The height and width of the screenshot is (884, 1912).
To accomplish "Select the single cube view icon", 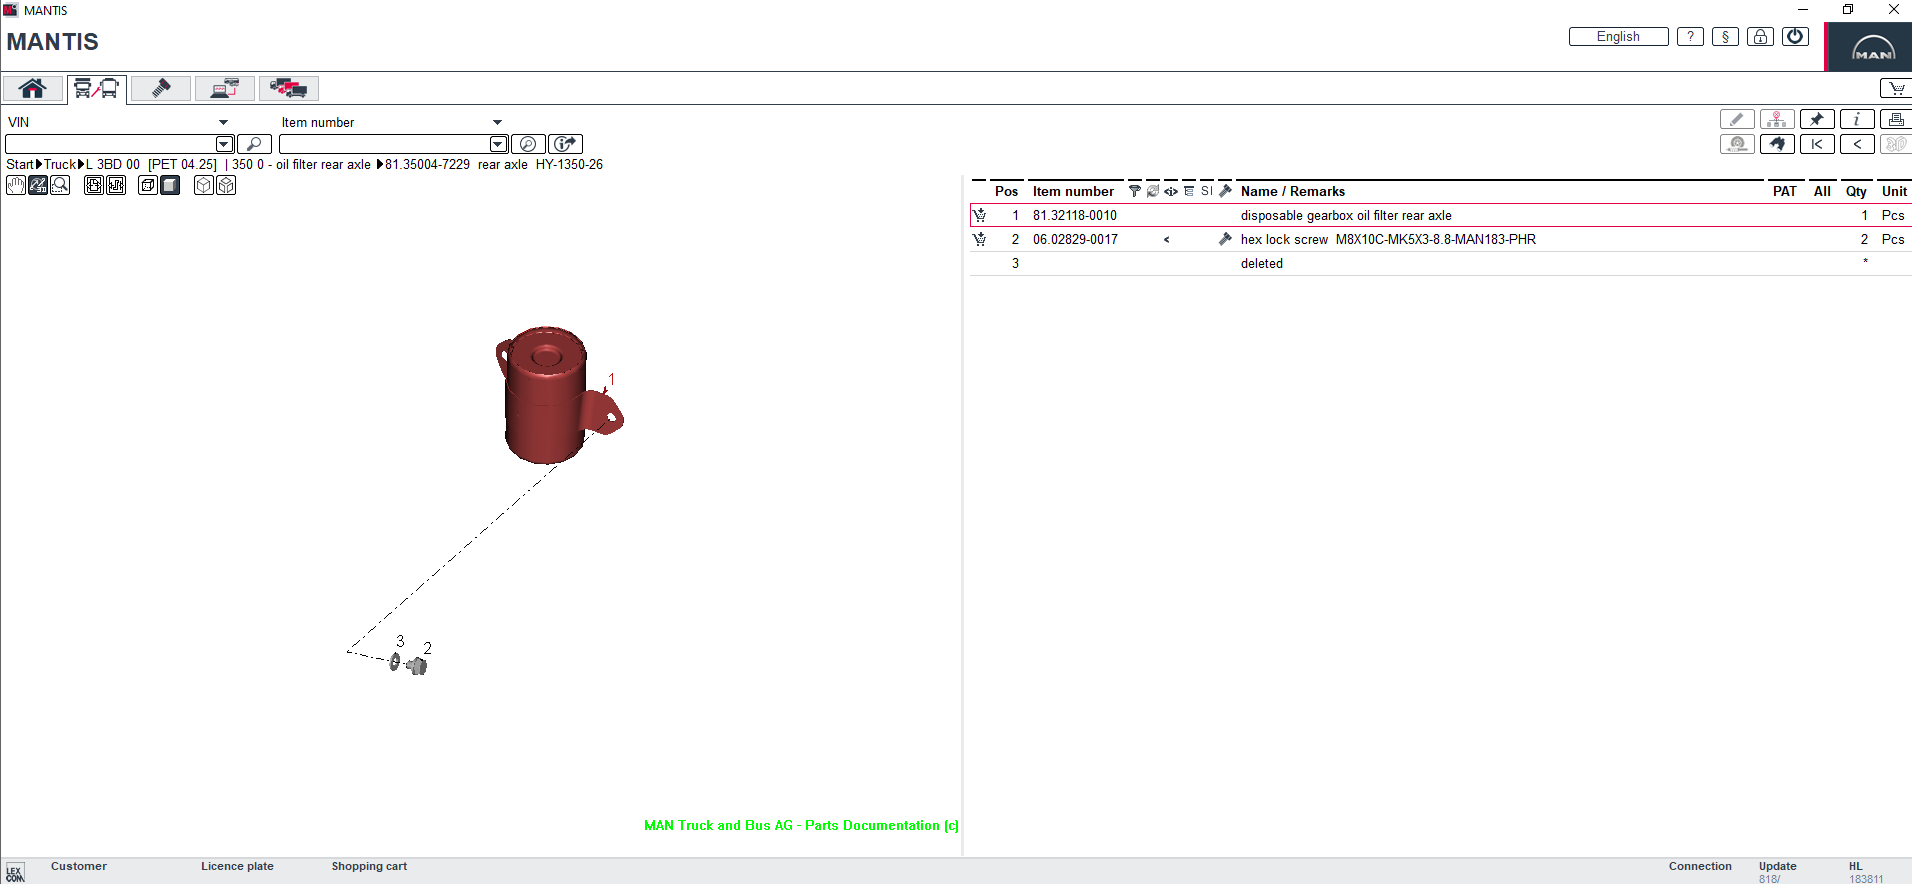I will tap(204, 185).
